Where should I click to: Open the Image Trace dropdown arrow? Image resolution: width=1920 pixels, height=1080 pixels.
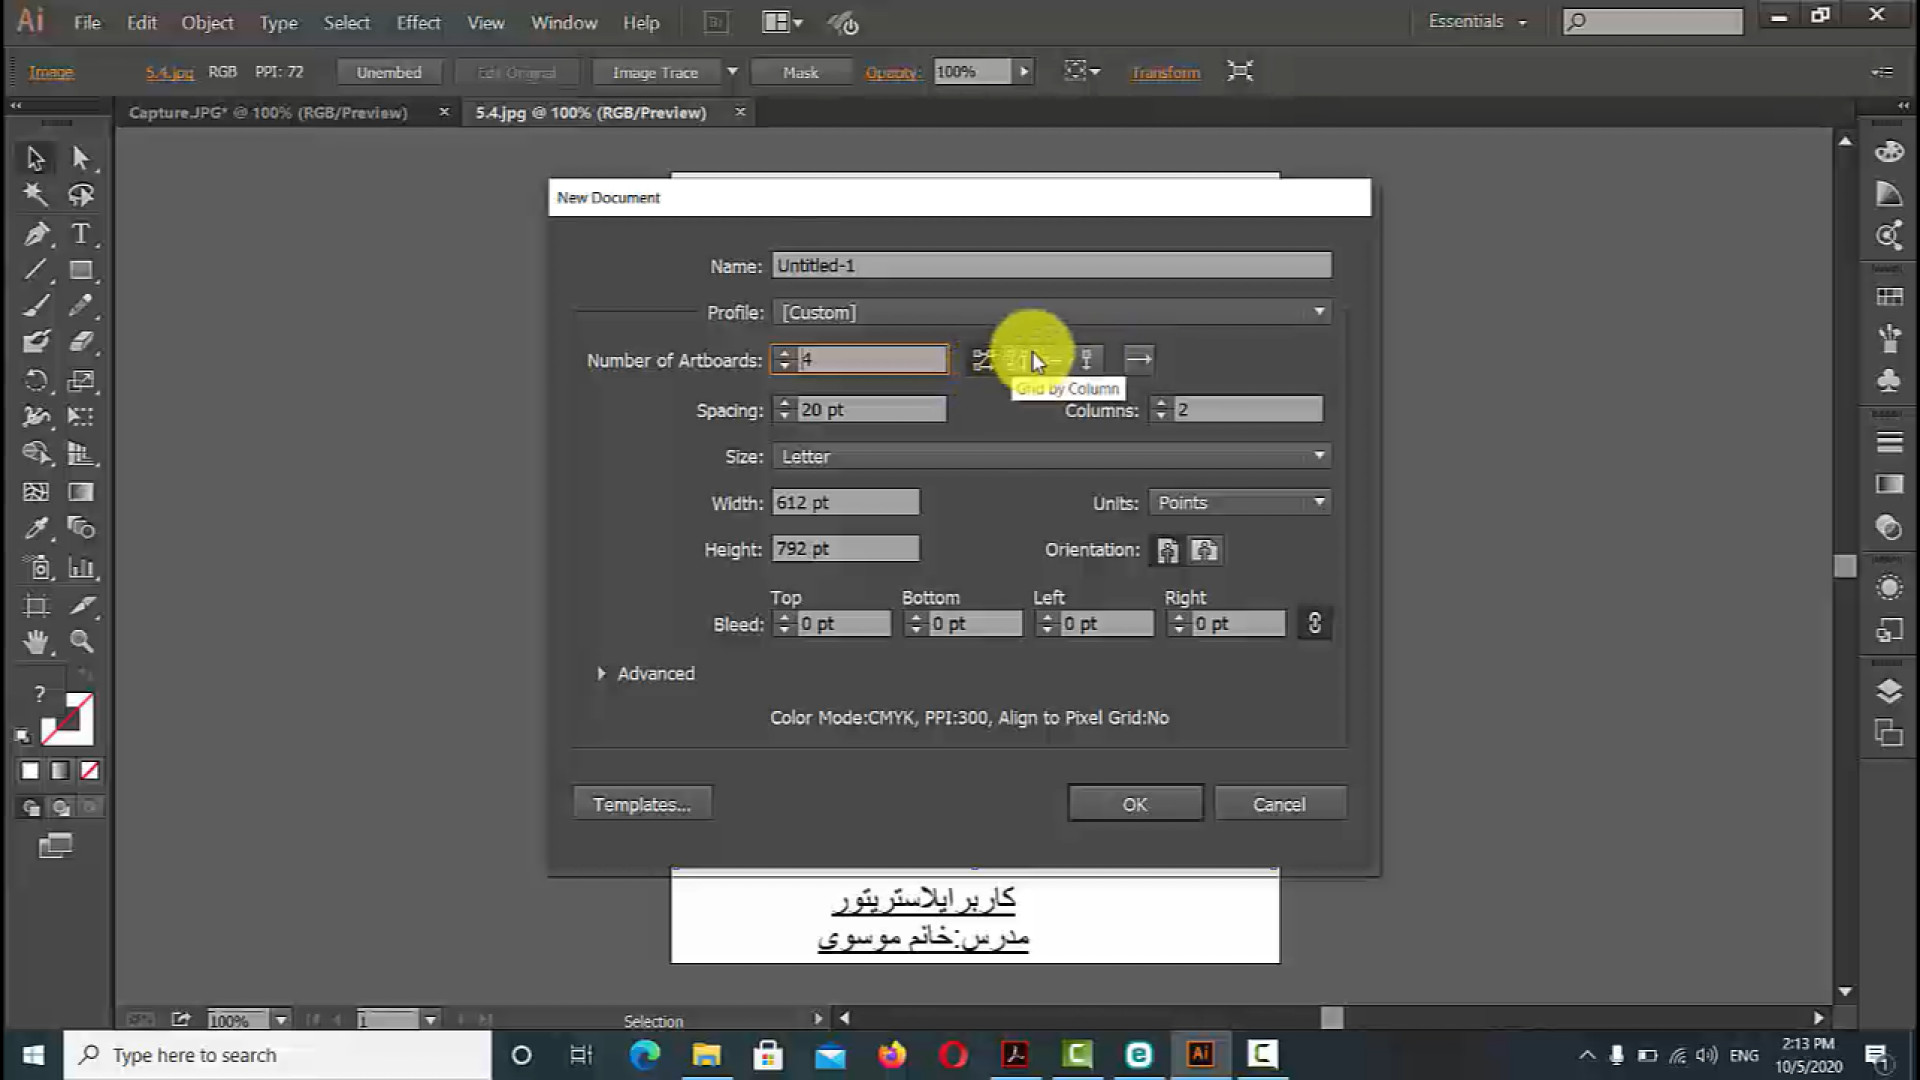point(732,72)
